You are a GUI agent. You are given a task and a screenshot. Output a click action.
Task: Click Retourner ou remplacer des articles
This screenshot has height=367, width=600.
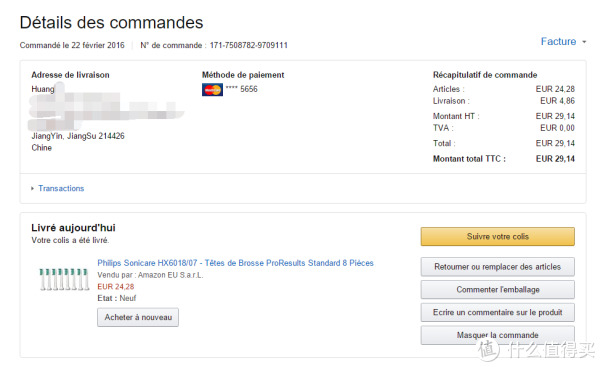click(497, 267)
